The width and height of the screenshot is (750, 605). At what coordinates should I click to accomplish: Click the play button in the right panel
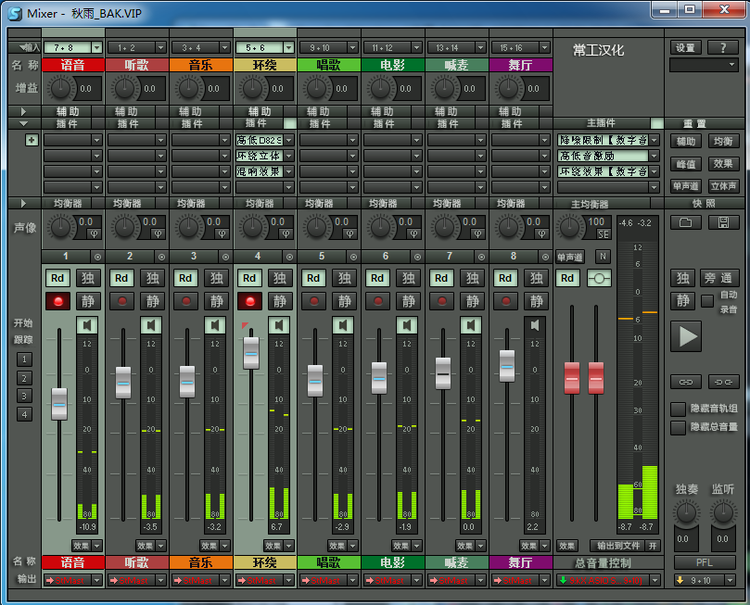686,336
